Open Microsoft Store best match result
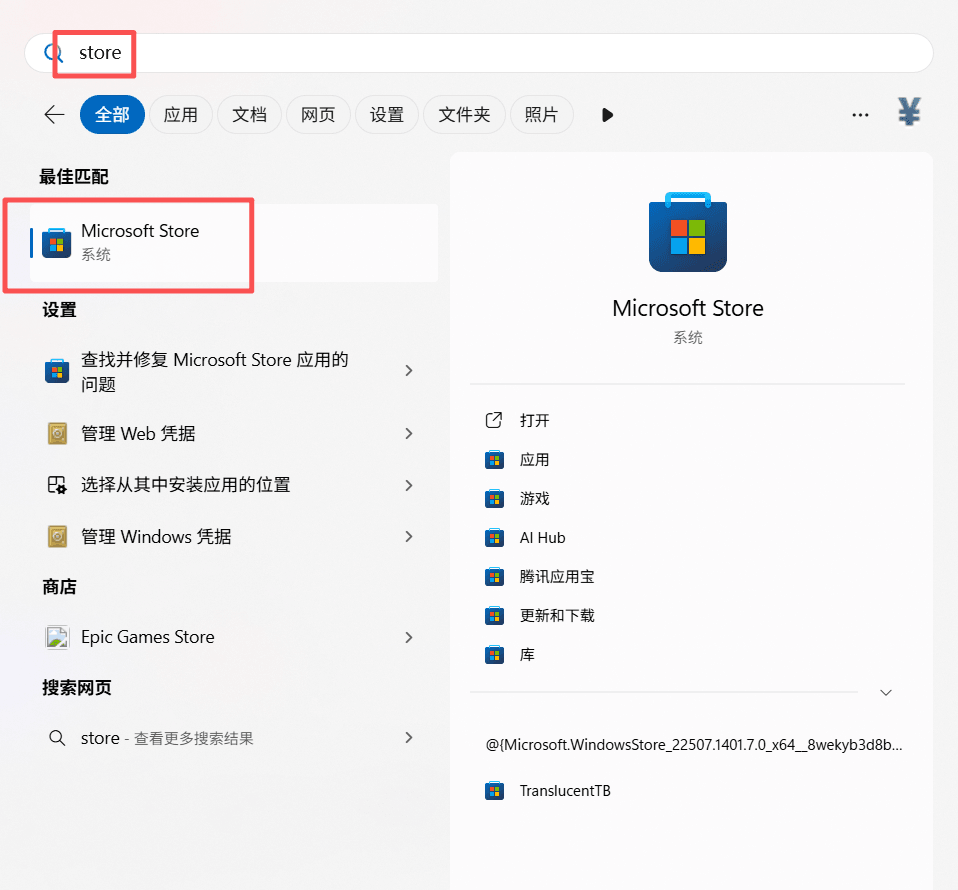Image resolution: width=958 pixels, height=890 pixels. coord(140,242)
